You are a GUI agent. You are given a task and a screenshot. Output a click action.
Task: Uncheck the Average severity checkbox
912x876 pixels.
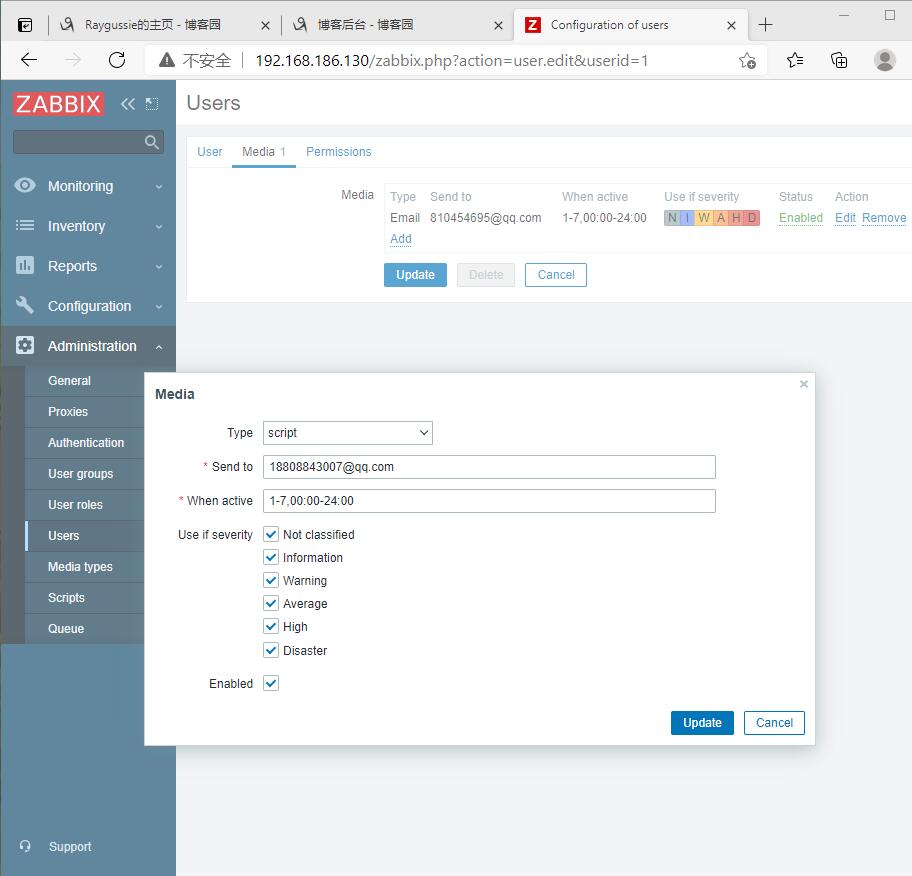(271, 603)
